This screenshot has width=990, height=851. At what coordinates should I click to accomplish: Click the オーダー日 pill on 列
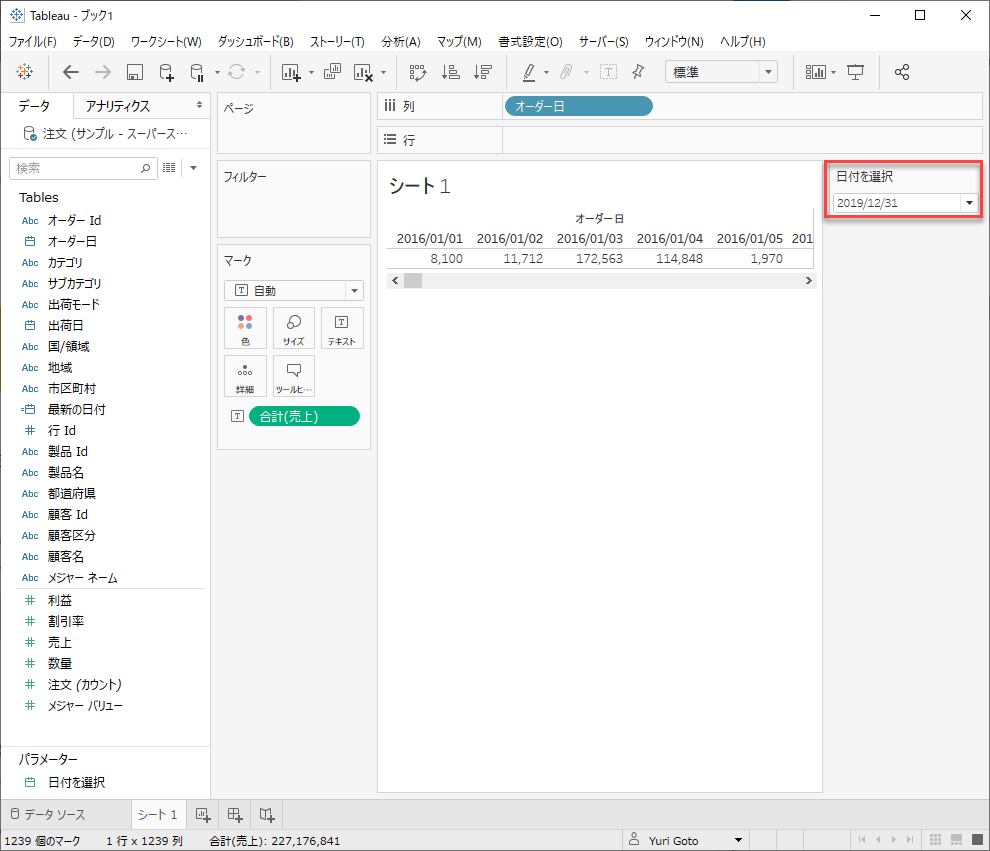click(x=578, y=104)
